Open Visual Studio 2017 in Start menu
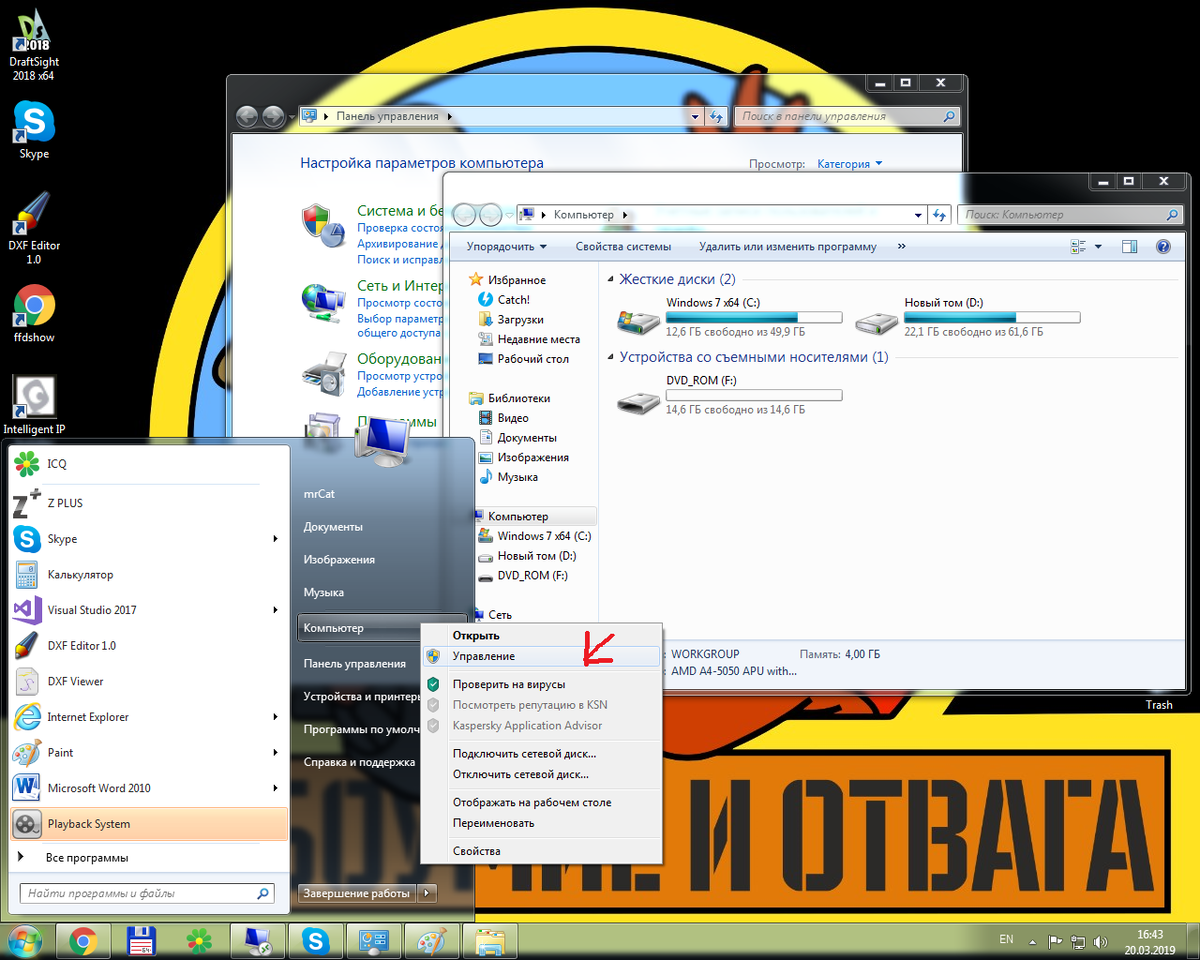The width and height of the screenshot is (1200, 960). pos(148,610)
